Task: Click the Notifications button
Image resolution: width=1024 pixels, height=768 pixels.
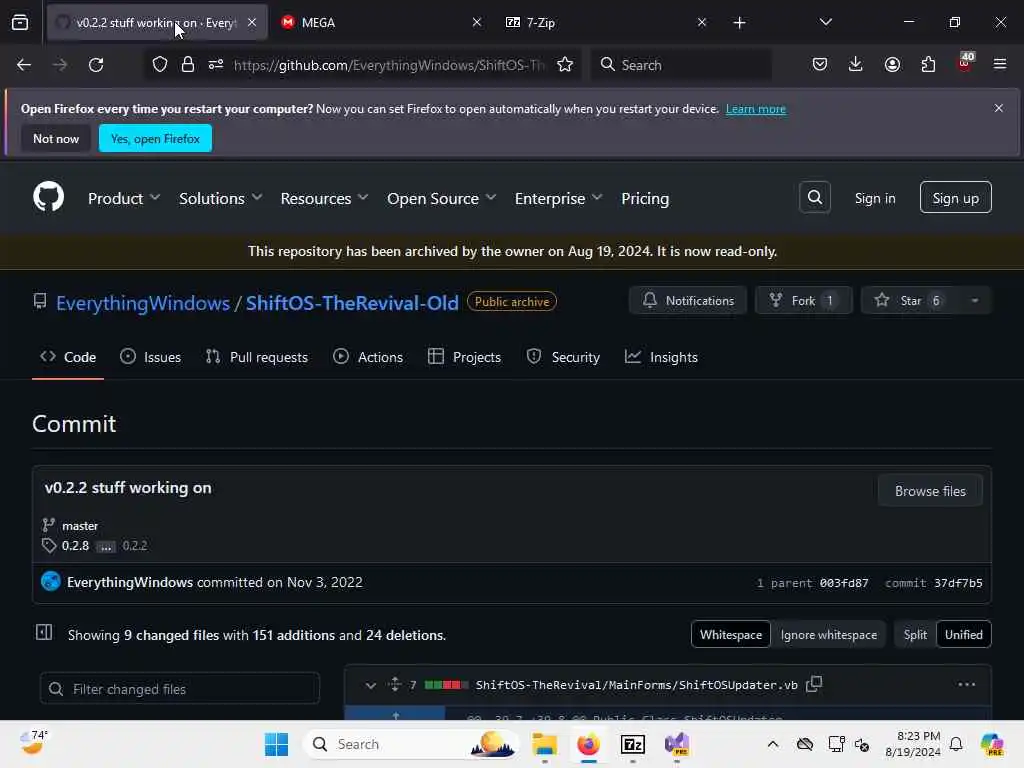Action: click(x=688, y=300)
